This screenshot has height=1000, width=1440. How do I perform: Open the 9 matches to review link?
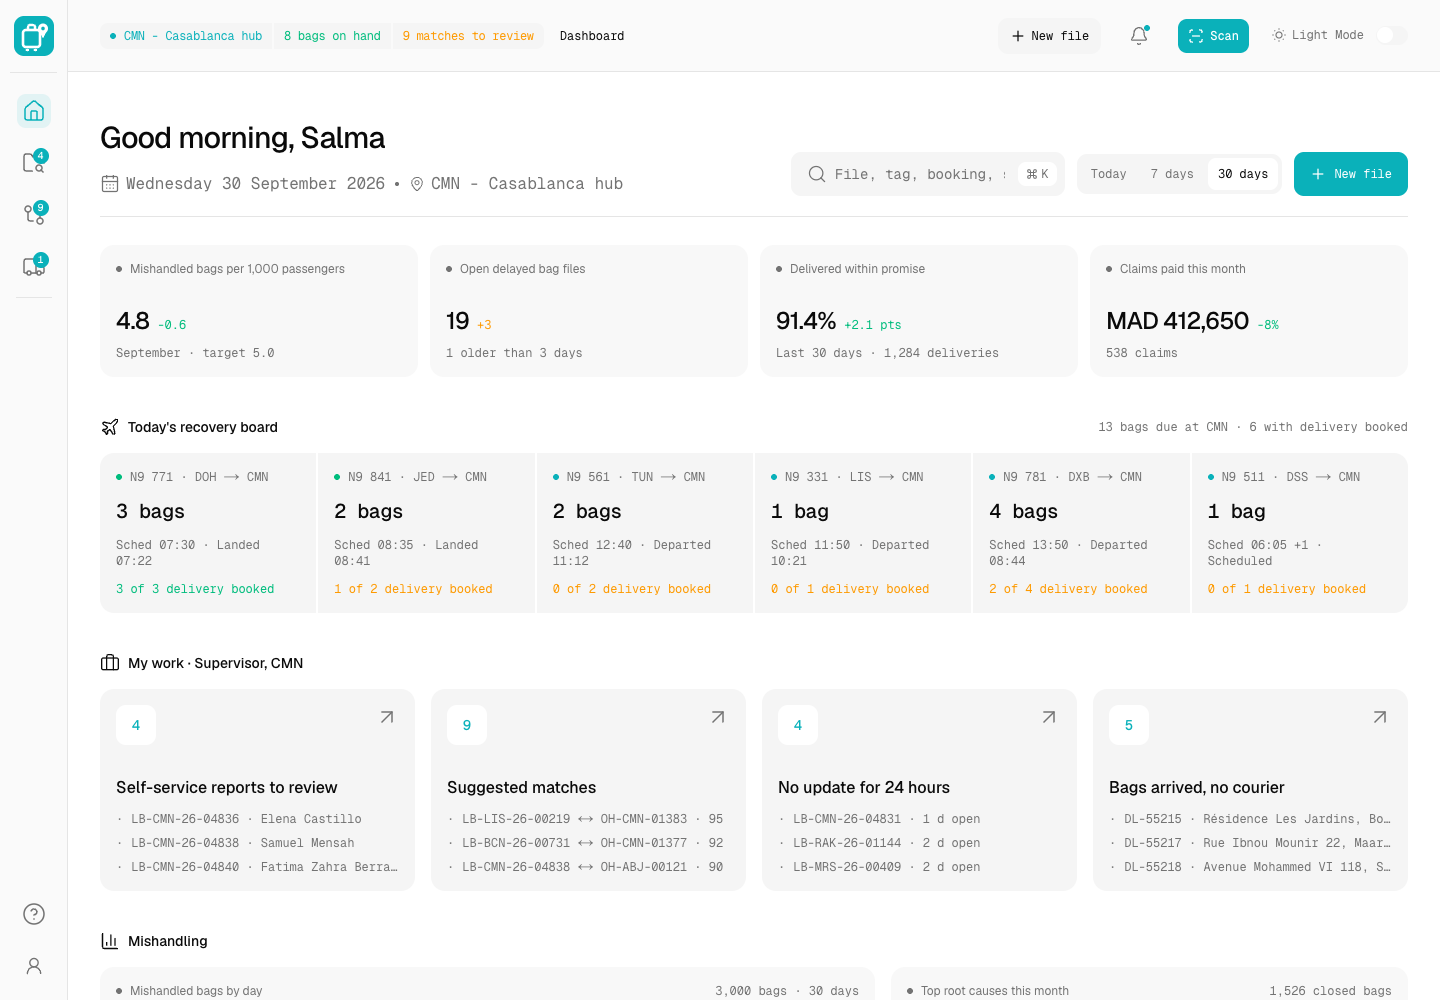click(x=468, y=36)
